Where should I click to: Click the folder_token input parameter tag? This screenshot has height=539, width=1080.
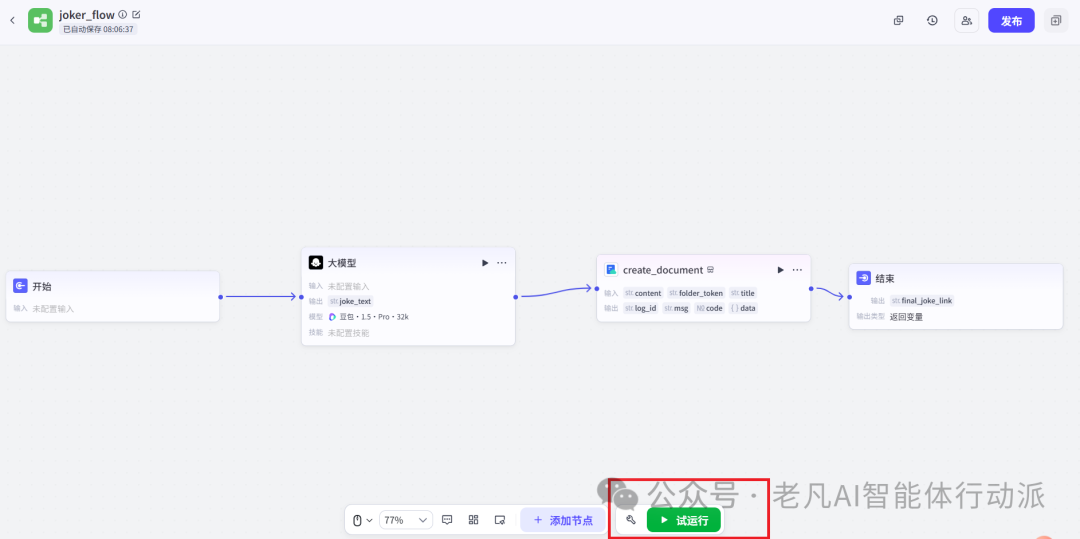[696, 293]
